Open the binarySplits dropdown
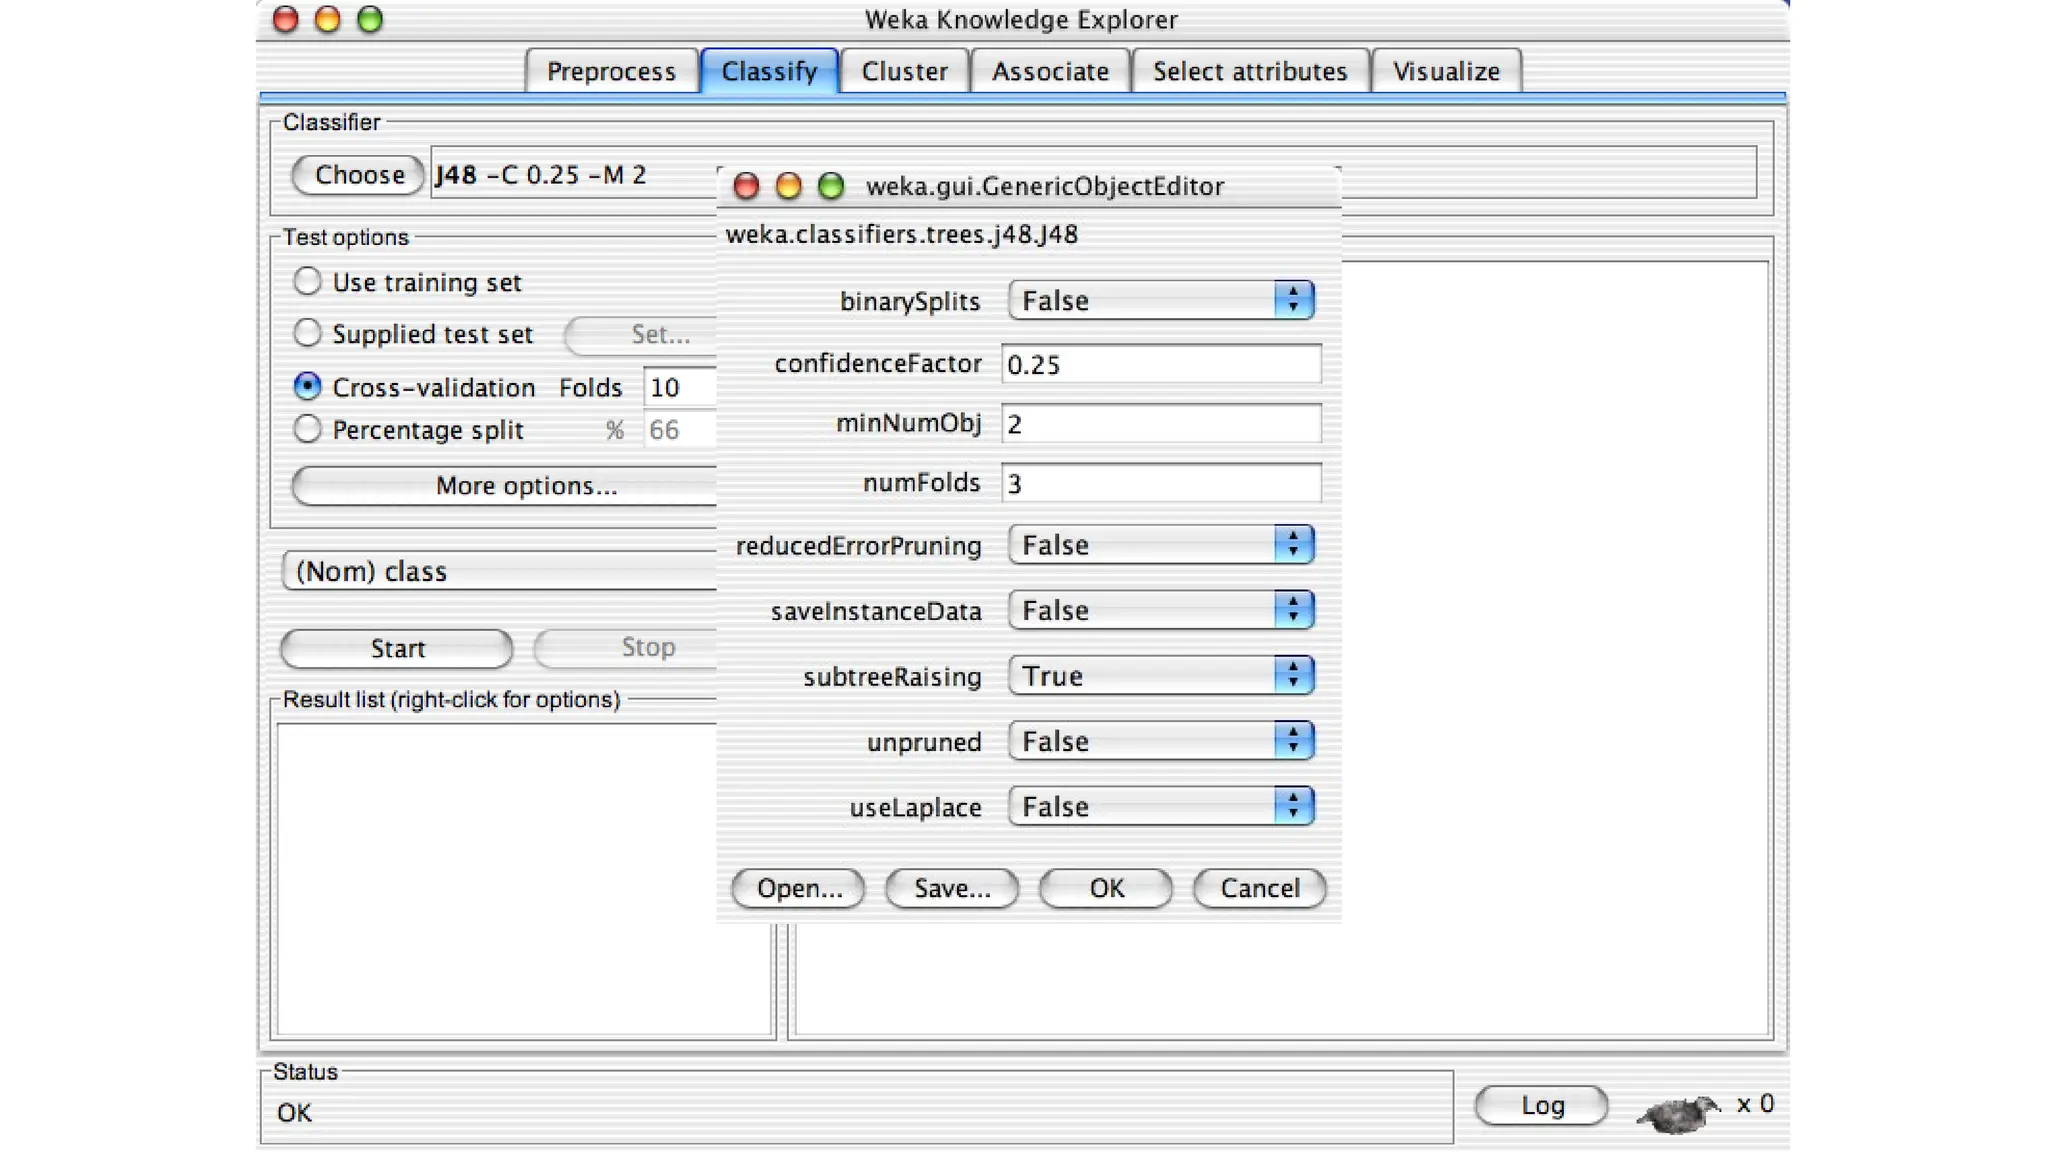The height and width of the screenshot is (1152, 2048). [1160, 300]
